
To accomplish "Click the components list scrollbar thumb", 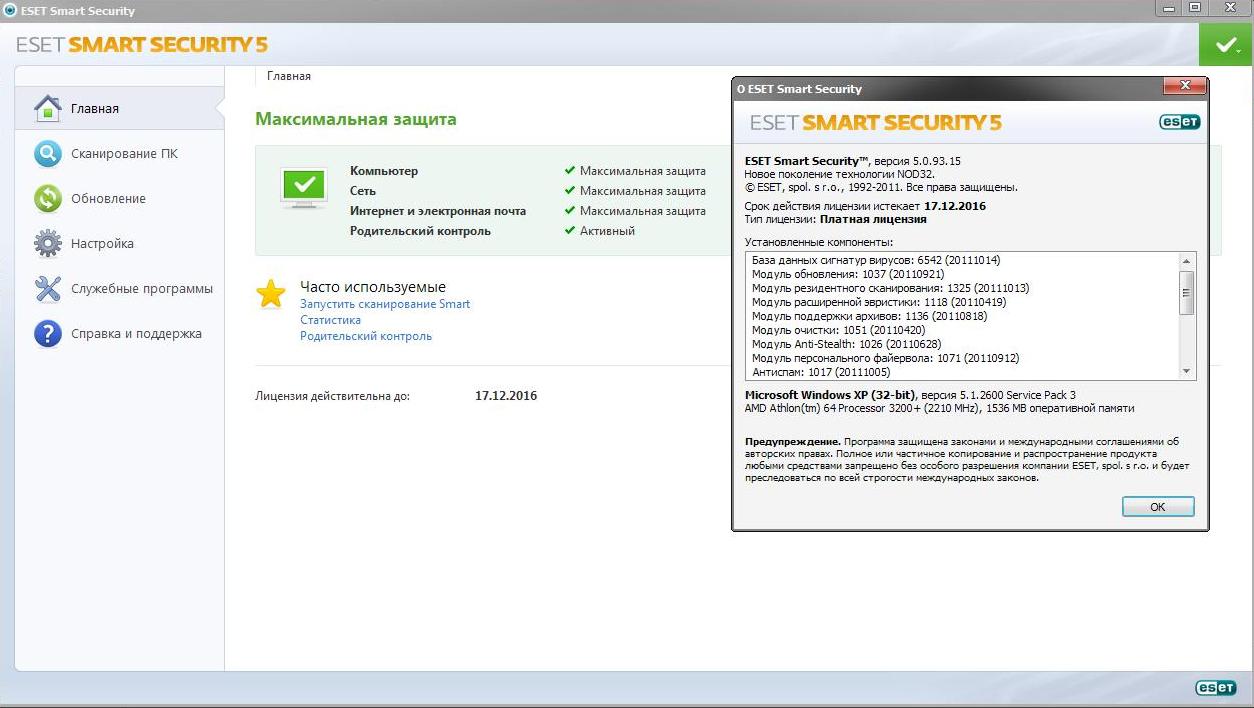I will point(1187,292).
